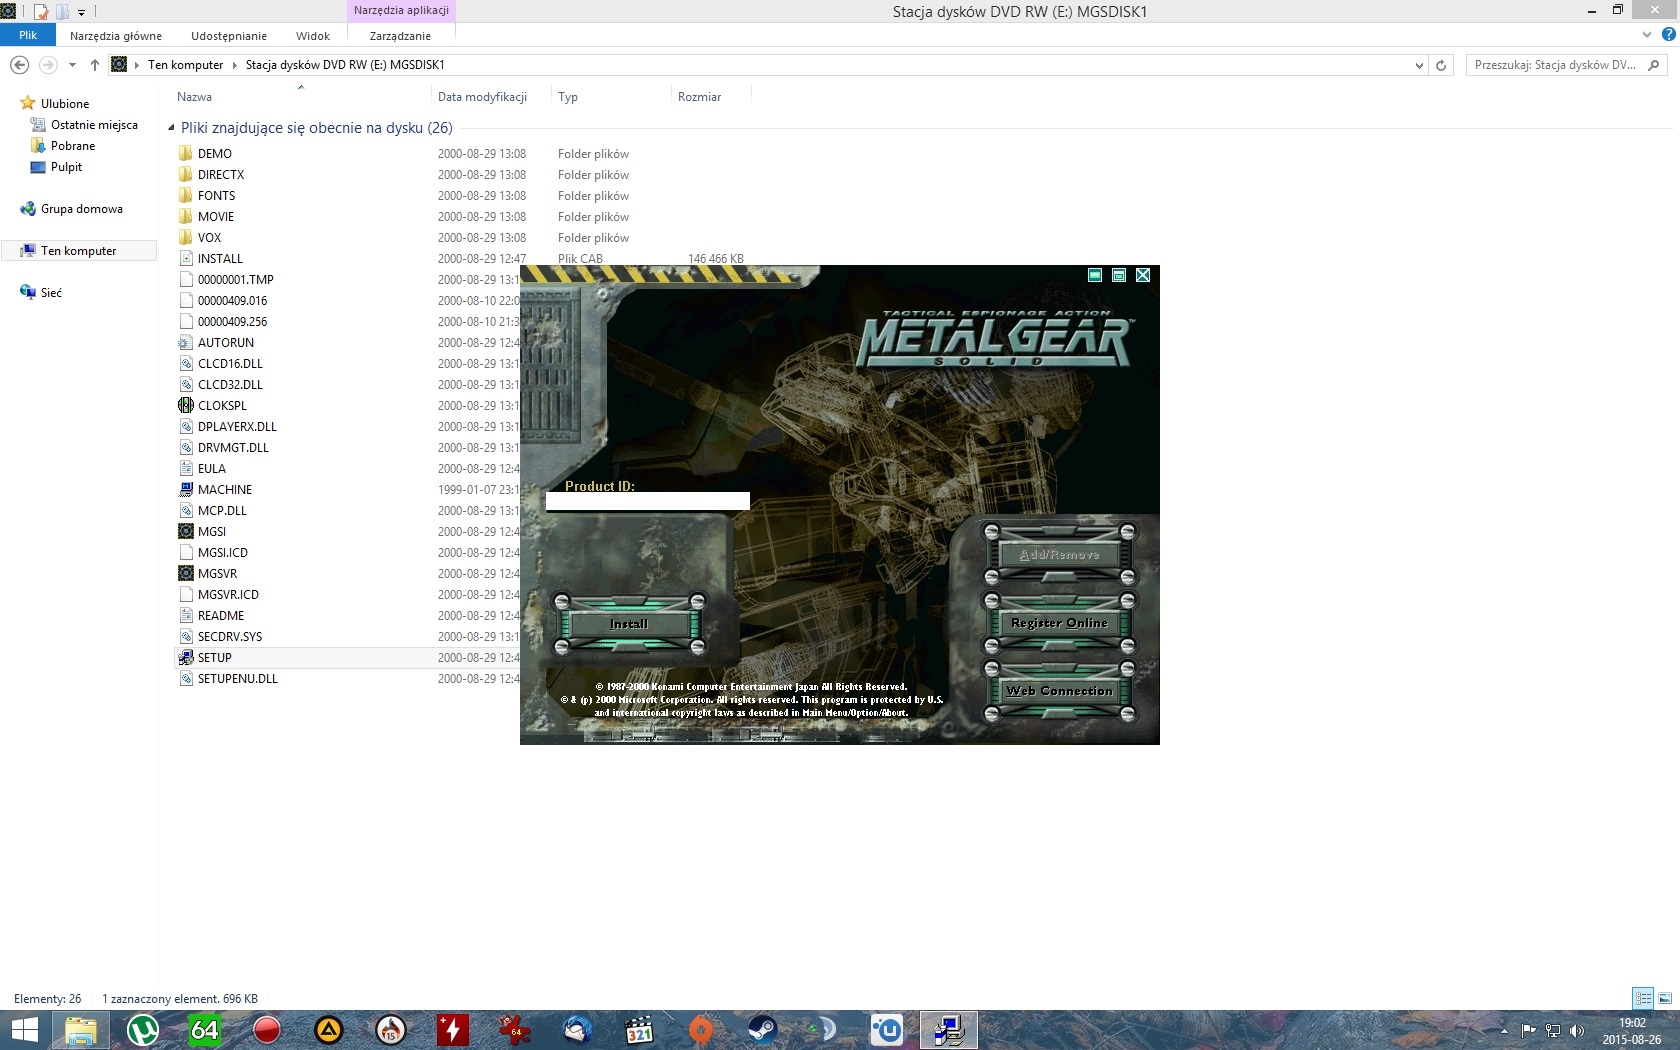The width and height of the screenshot is (1680, 1050).
Task: Click the Back navigation arrow
Action: (19, 65)
